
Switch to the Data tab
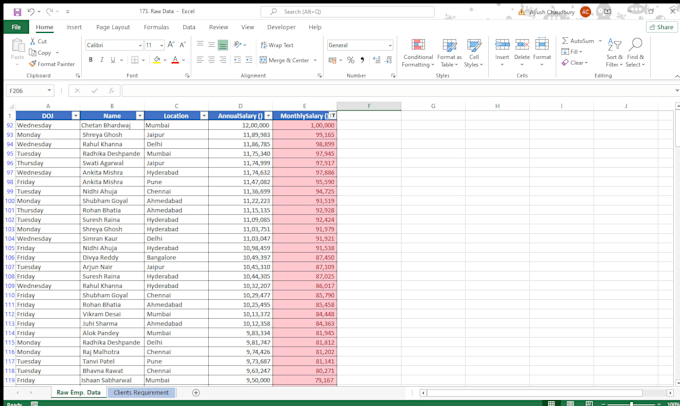189,27
